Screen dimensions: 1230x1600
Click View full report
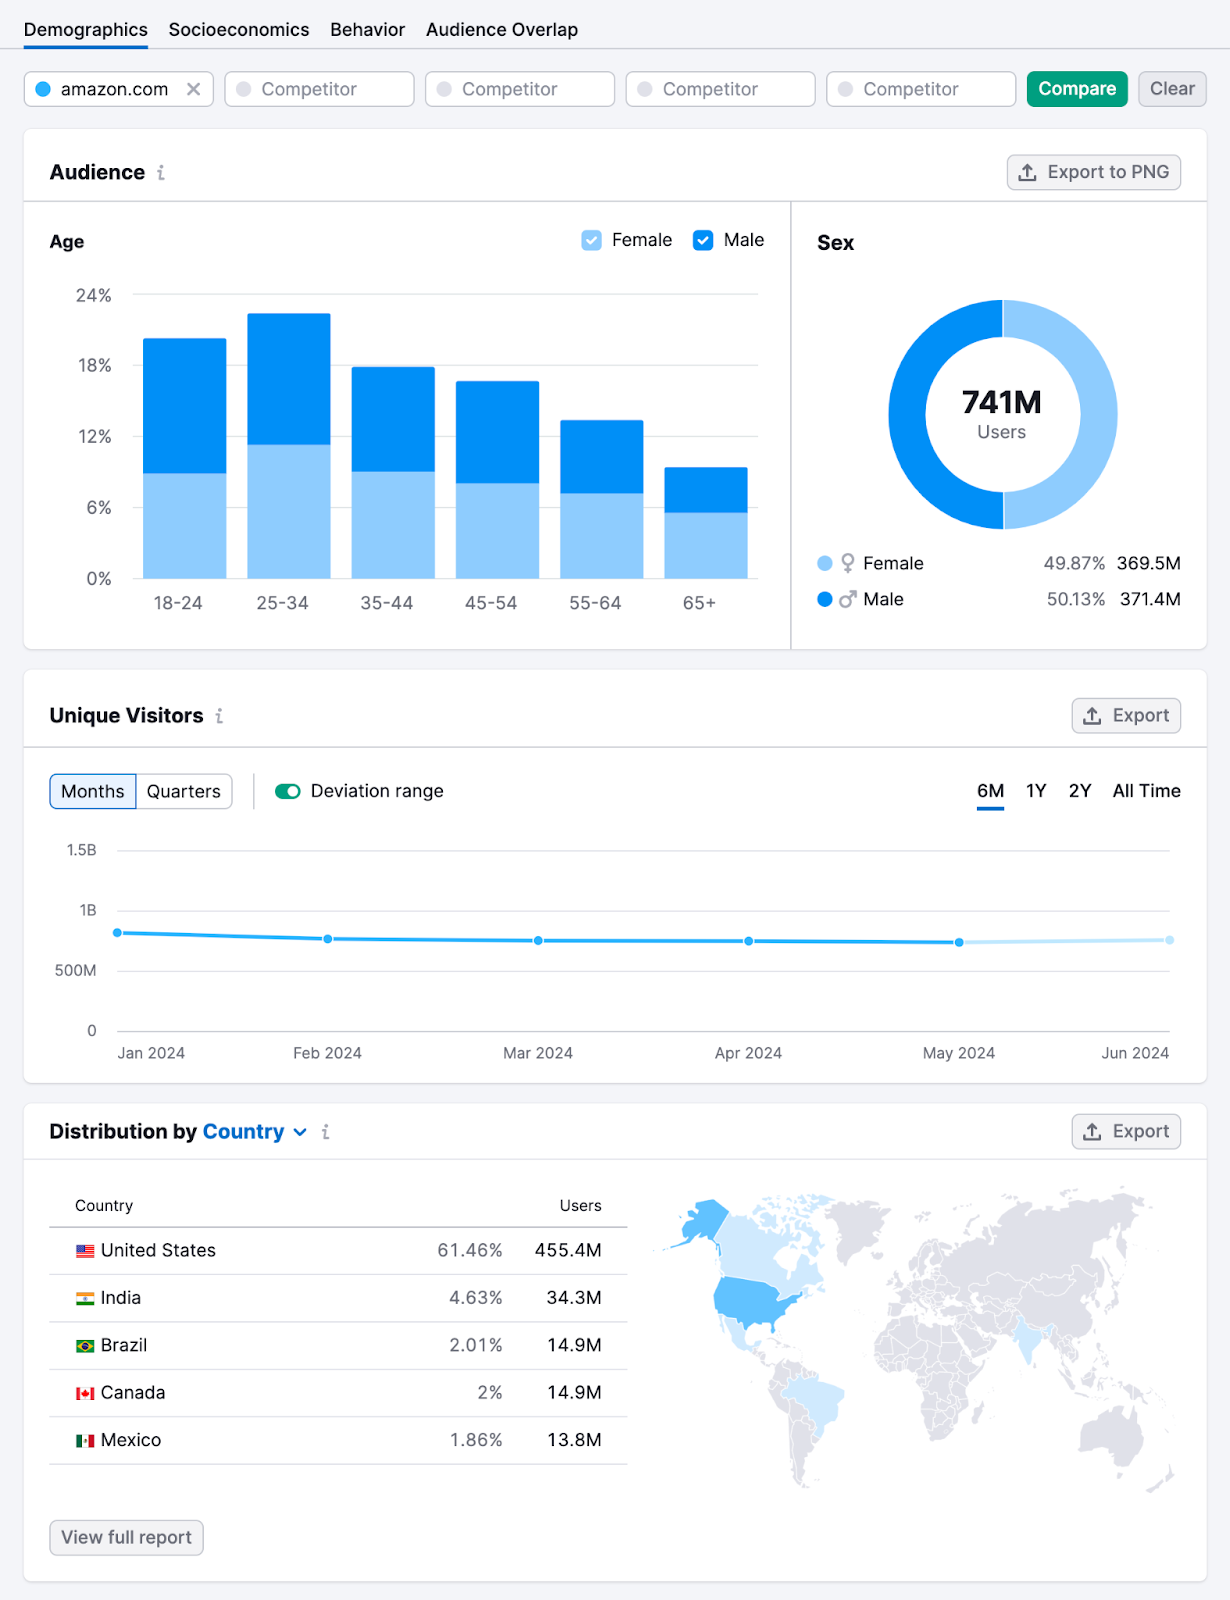127,1538
